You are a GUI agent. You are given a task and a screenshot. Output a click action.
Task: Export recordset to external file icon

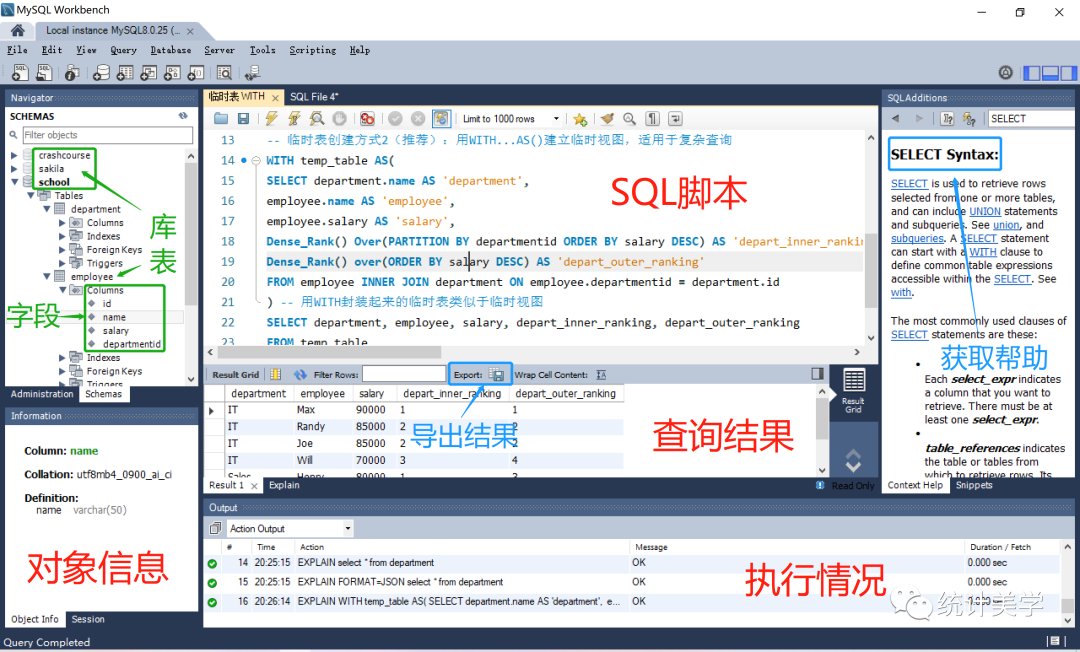click(497, 375)
